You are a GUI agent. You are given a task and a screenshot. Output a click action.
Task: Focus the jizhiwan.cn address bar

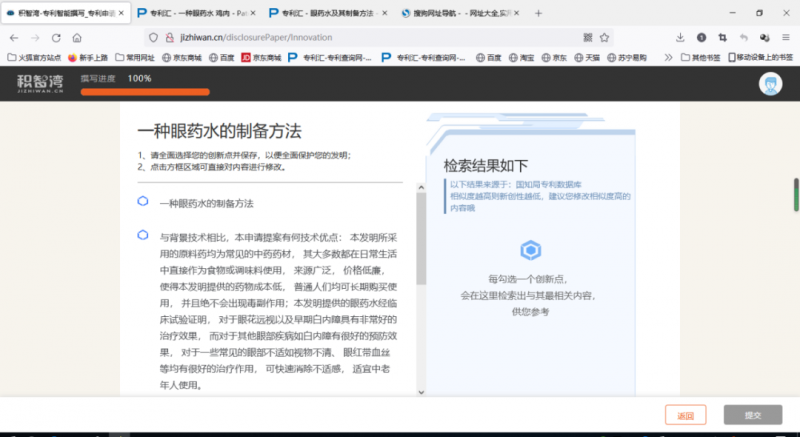(378, 37)
